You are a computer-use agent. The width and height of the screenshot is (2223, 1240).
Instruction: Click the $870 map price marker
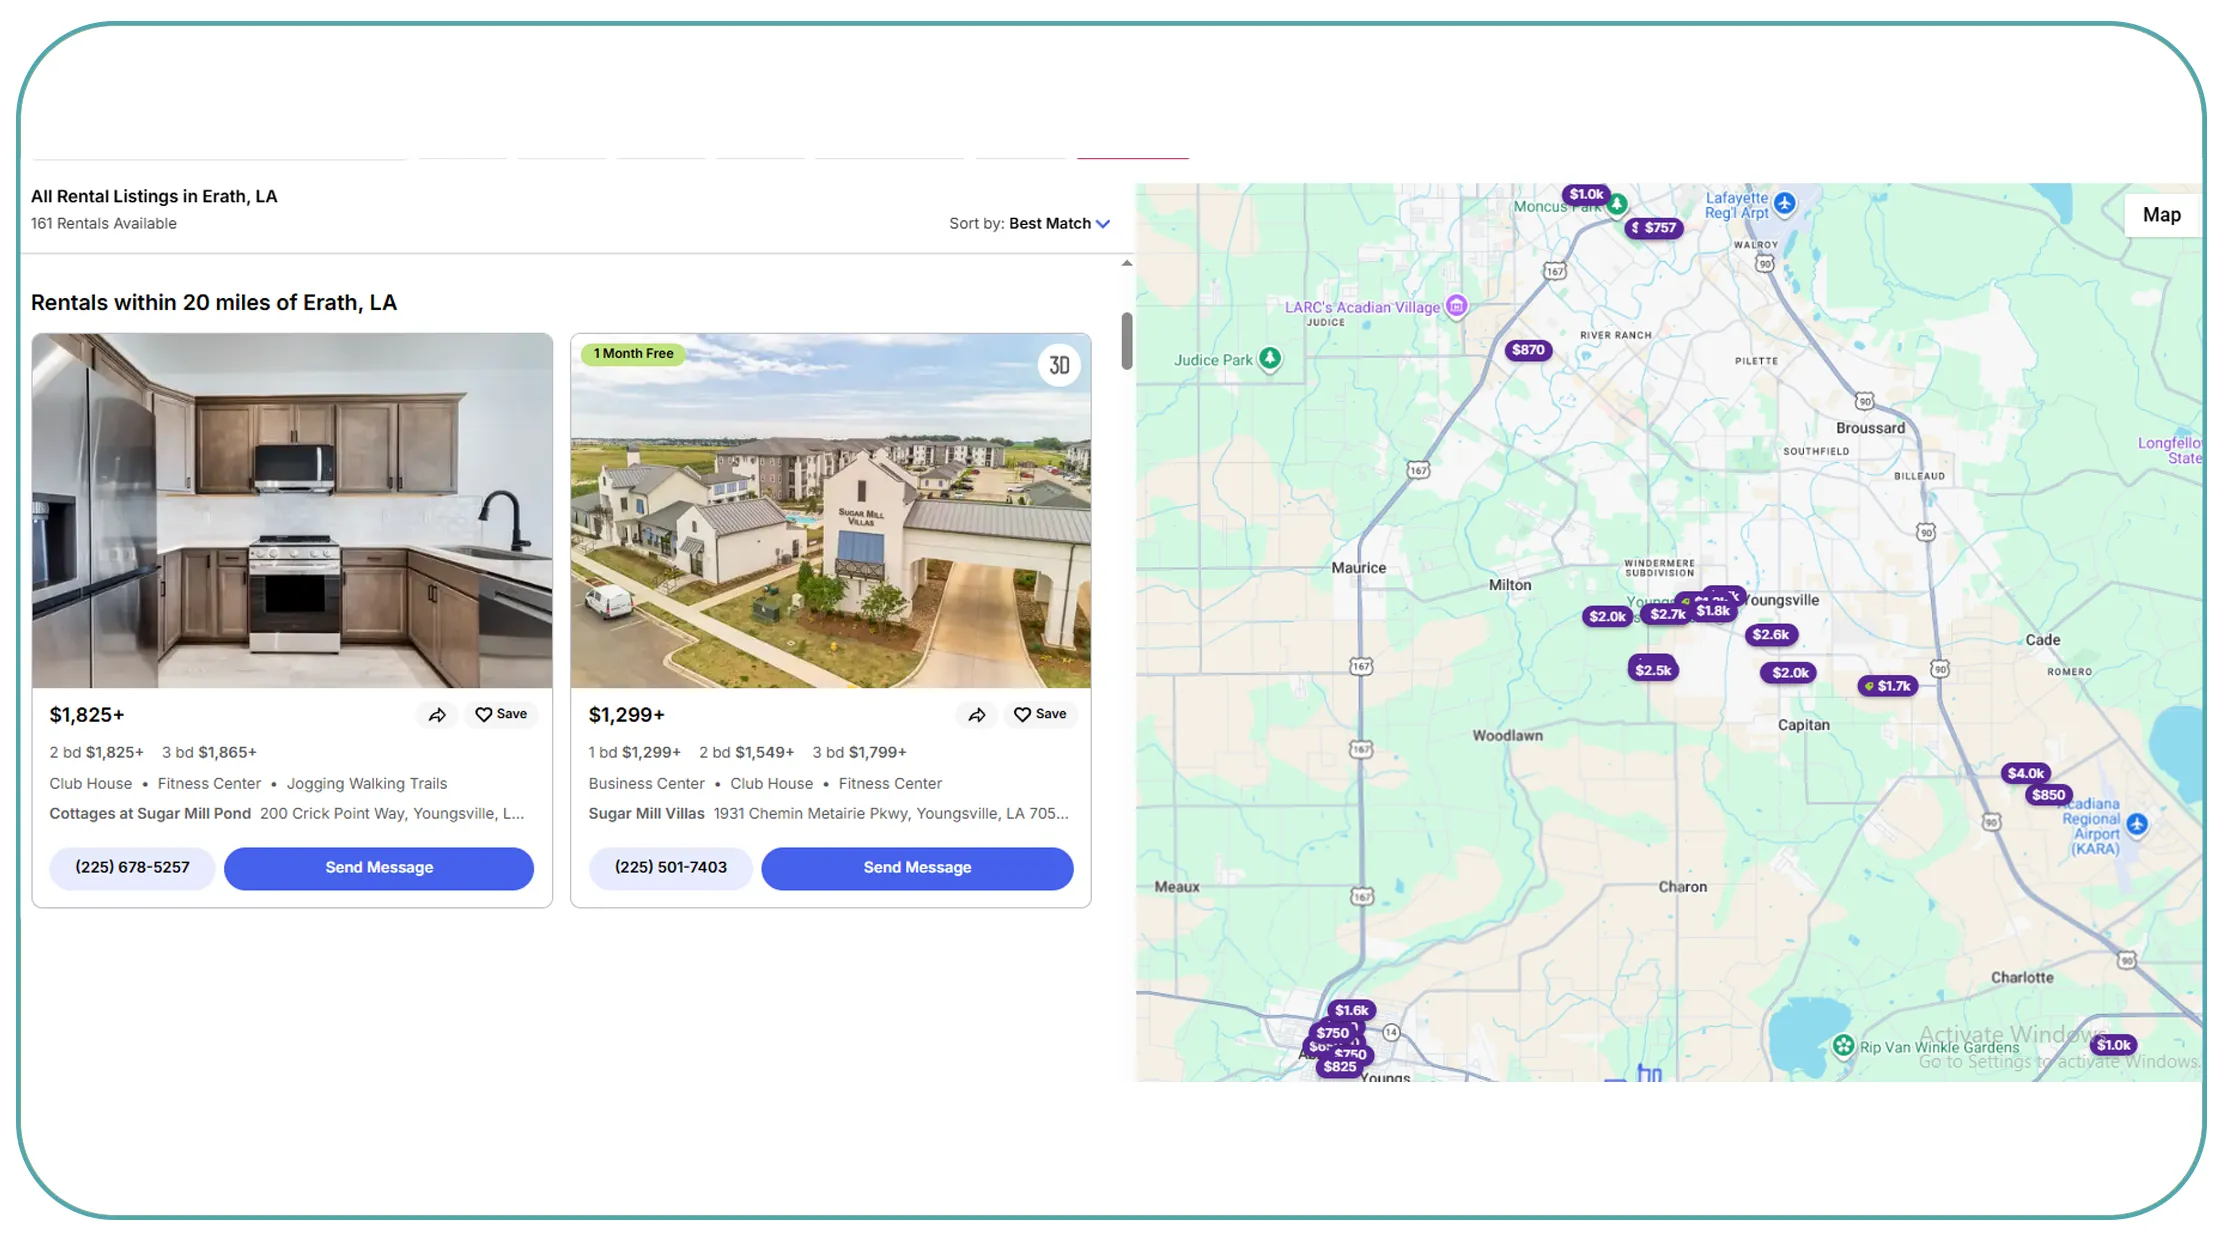point(1528,350)
